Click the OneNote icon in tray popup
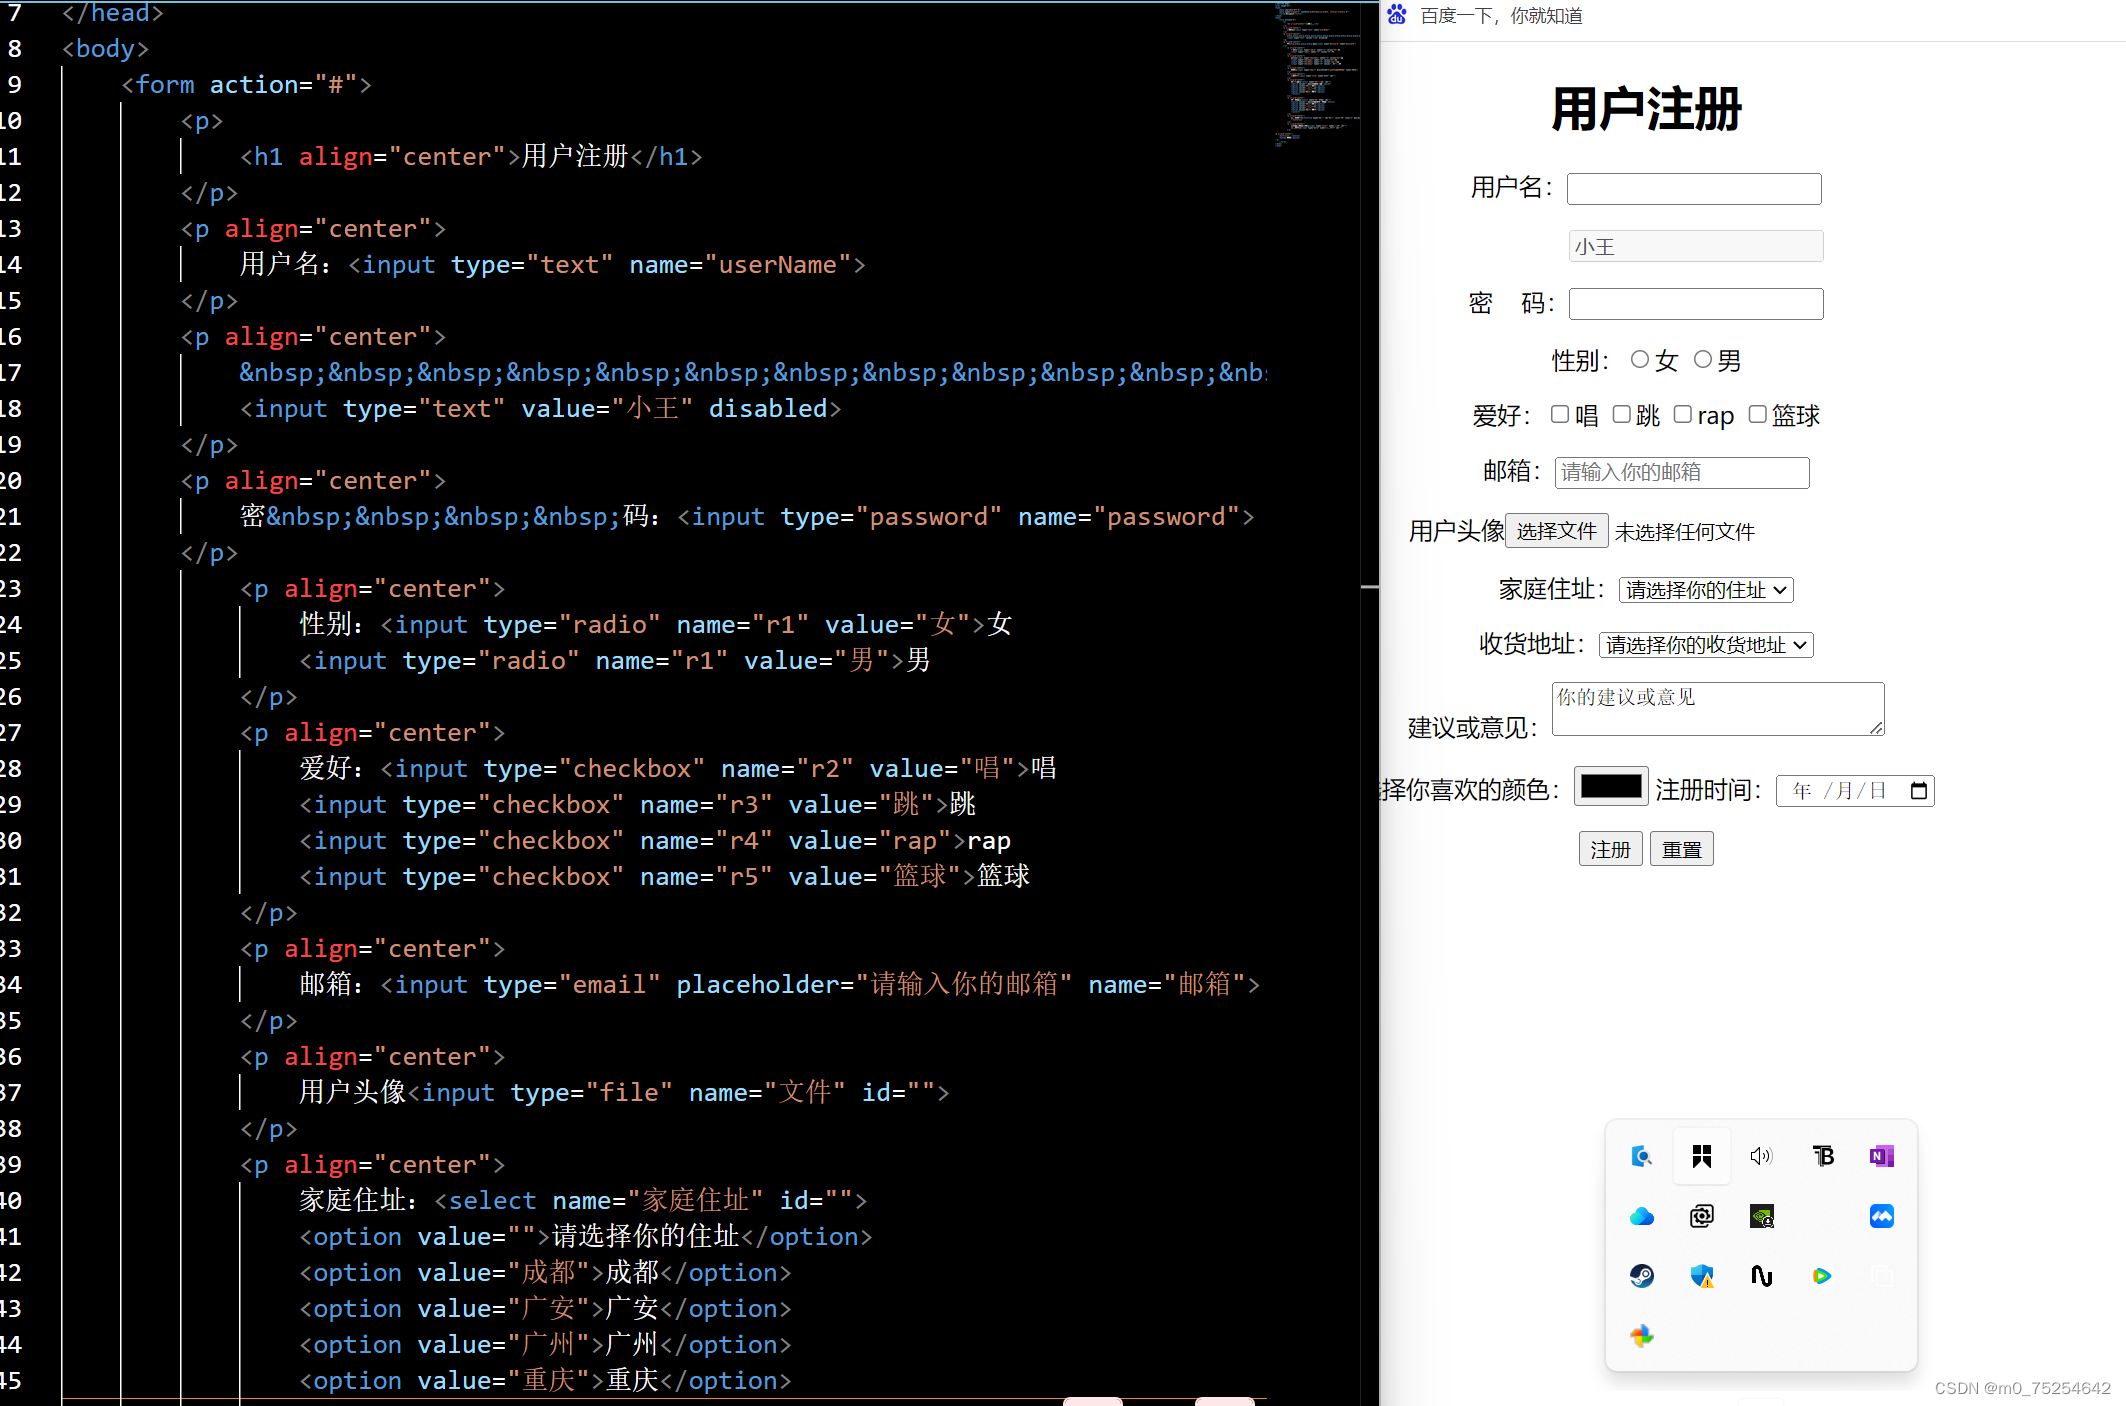 coord(1881,1156)
